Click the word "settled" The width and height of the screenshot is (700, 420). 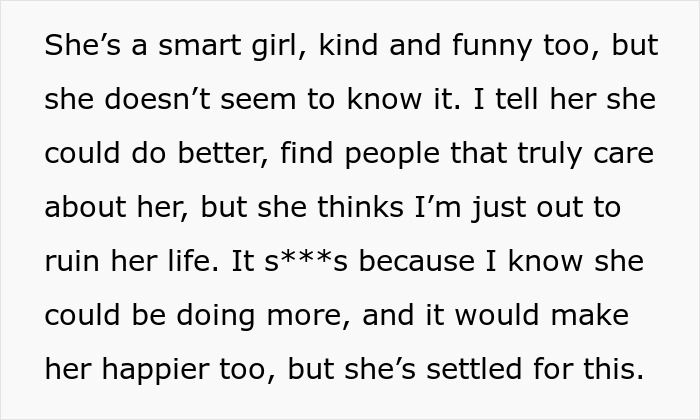point(474,369)
